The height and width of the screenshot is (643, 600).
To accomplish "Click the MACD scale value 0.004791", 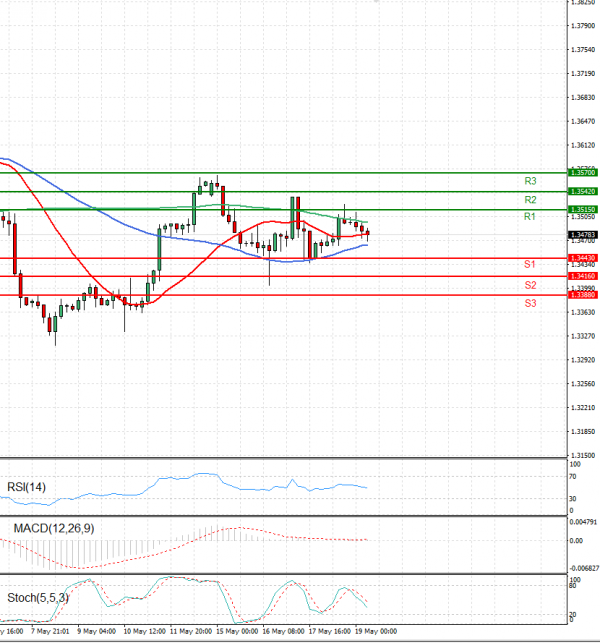I will click(584, 522).
